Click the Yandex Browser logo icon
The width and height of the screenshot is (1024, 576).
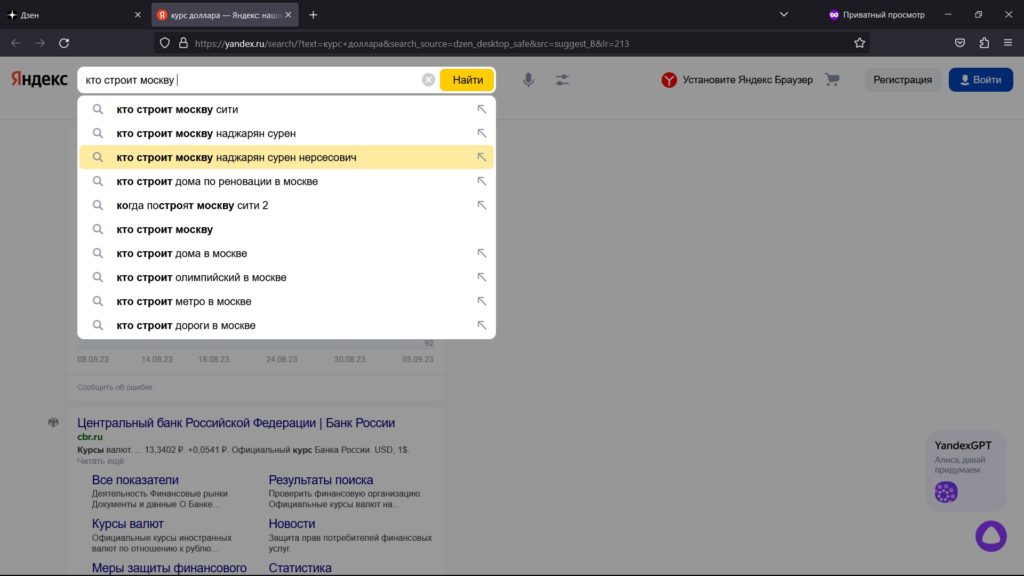click(669, 80)
